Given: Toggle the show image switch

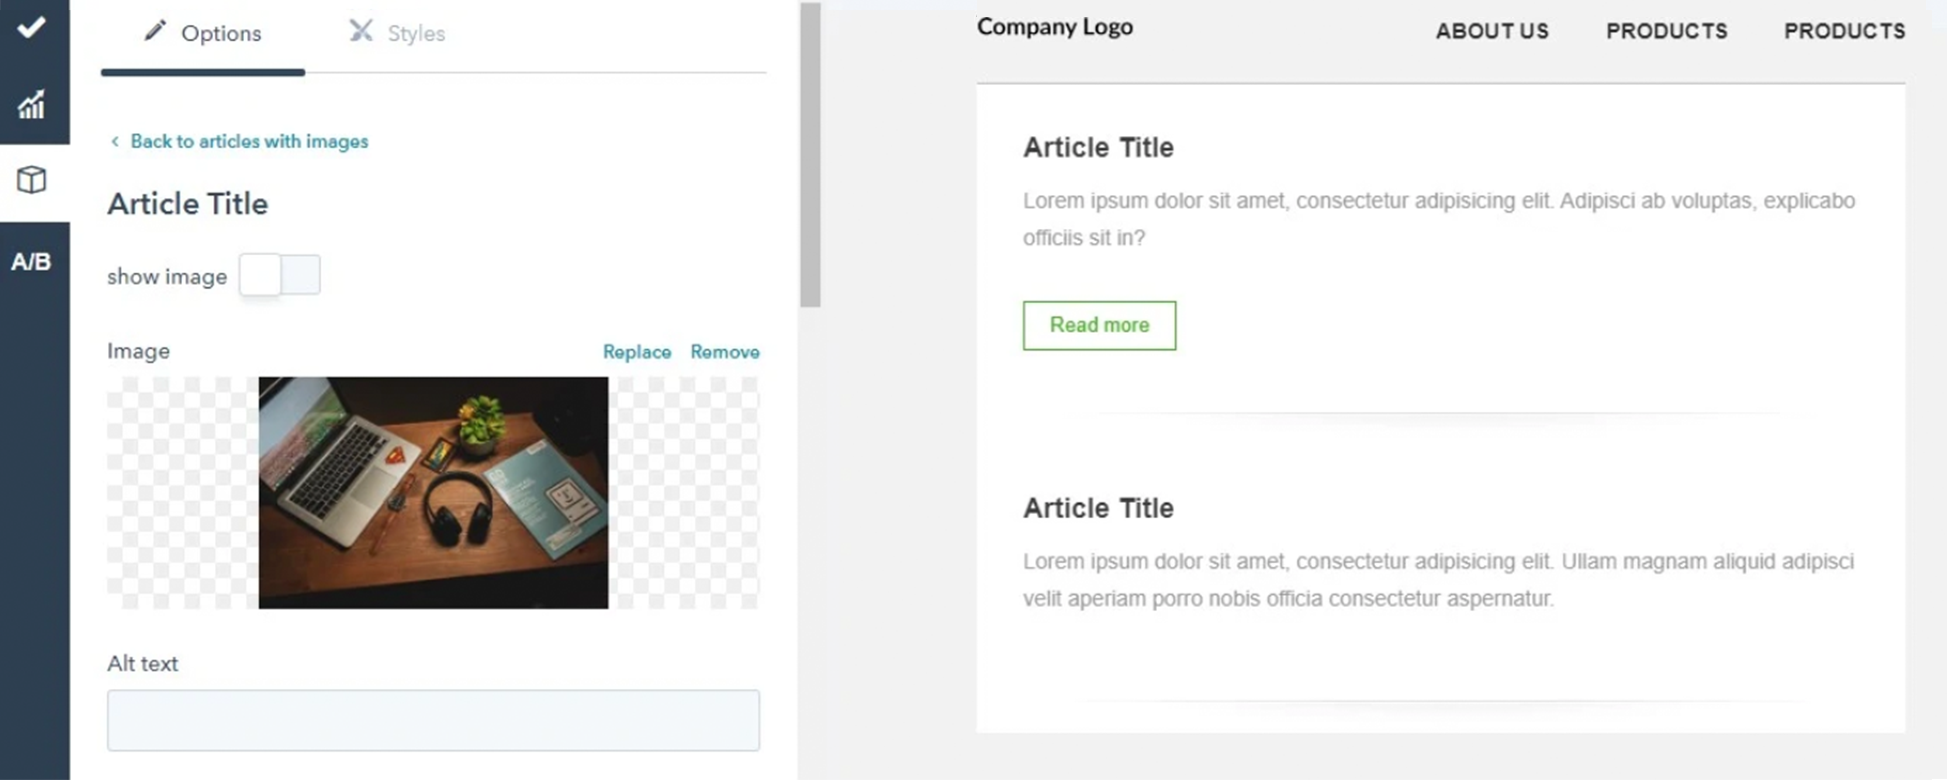Looking at the screenshot, I should tap(280, 275).
